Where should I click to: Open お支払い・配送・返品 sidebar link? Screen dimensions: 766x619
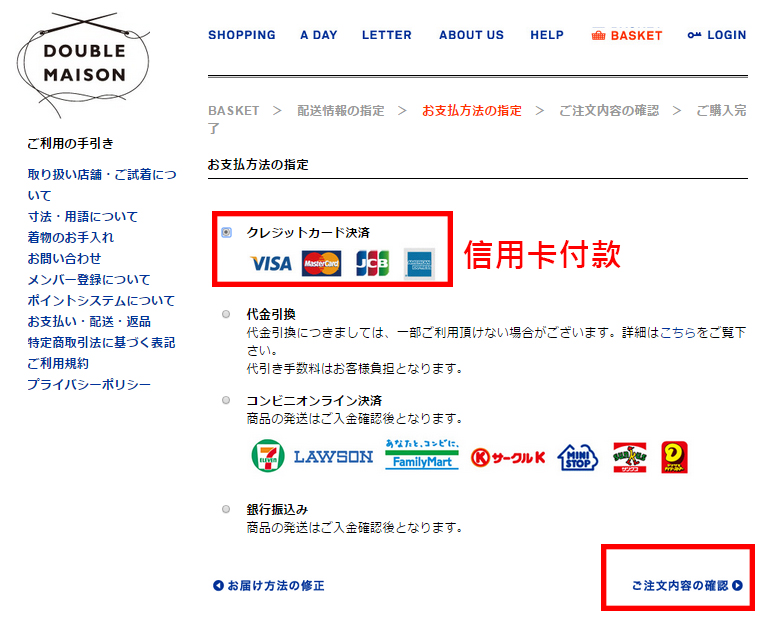(x=89, y=321)
